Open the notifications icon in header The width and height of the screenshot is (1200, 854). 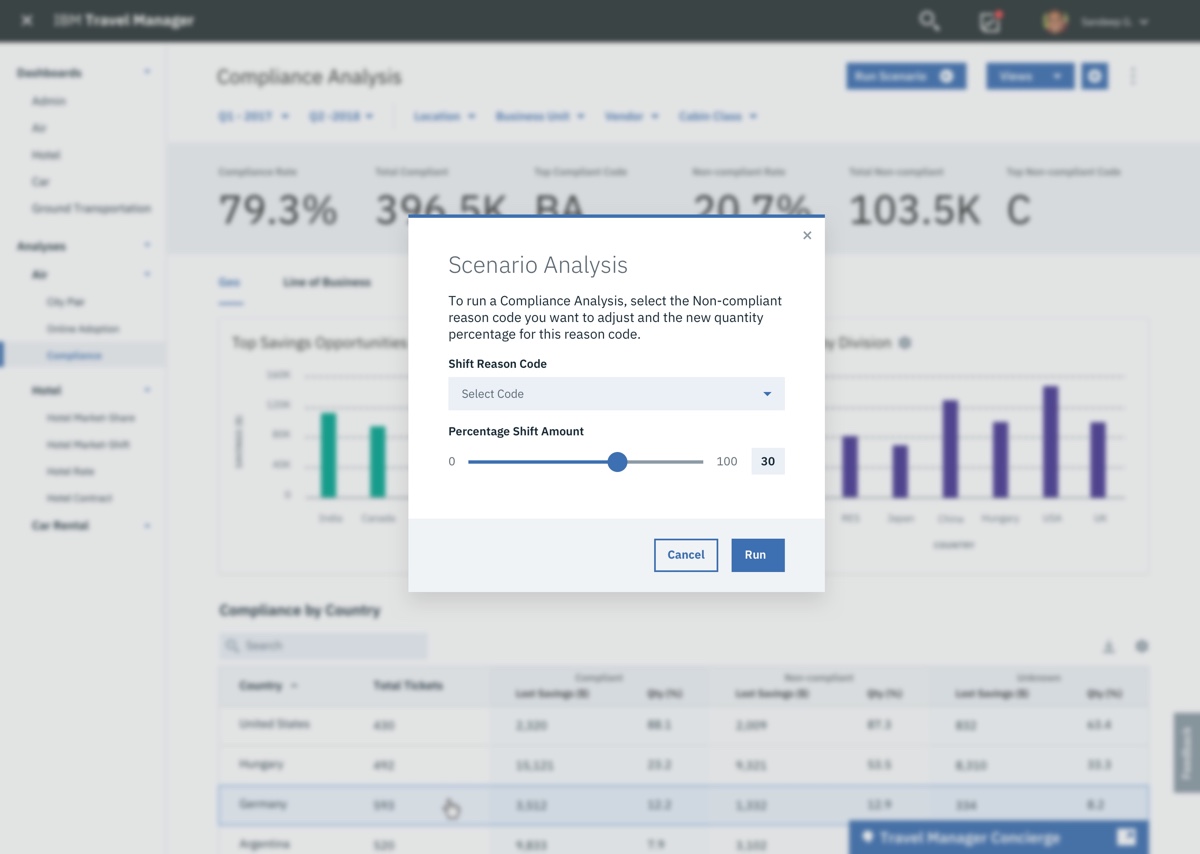click(x=989, y=22)
